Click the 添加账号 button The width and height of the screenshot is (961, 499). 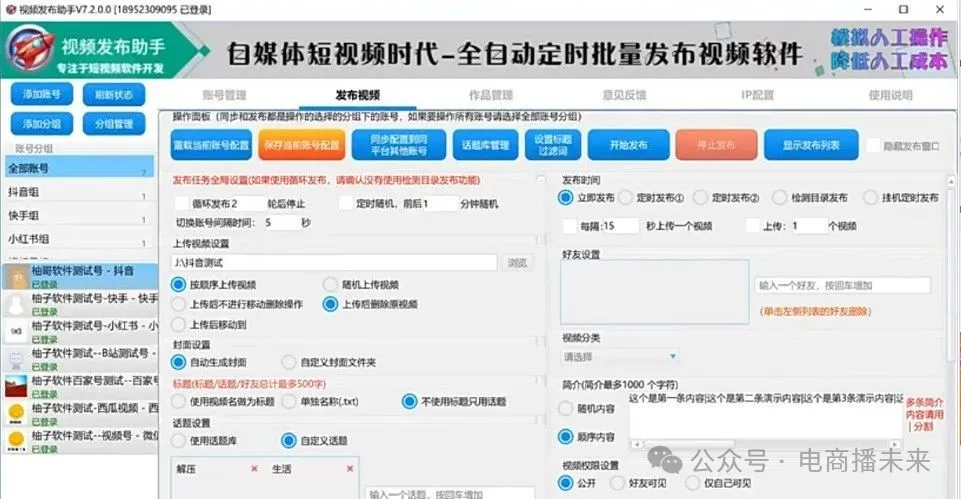[x=42, y=95]
